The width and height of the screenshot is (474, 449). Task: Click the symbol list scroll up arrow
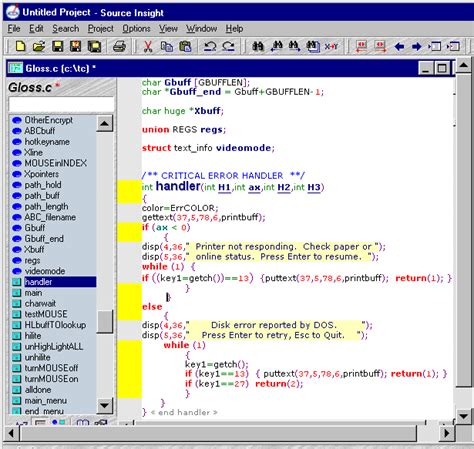point(105,123)
